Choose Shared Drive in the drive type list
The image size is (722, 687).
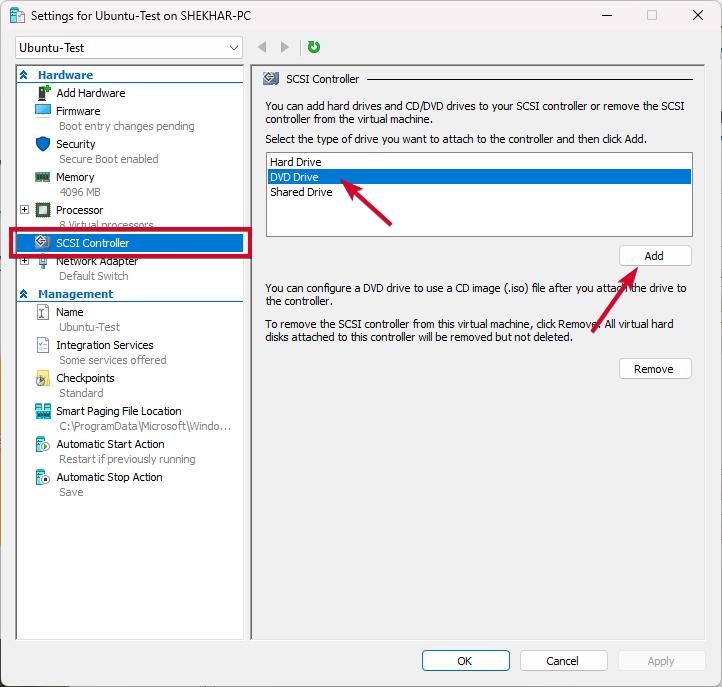click(x=479, y=192)
